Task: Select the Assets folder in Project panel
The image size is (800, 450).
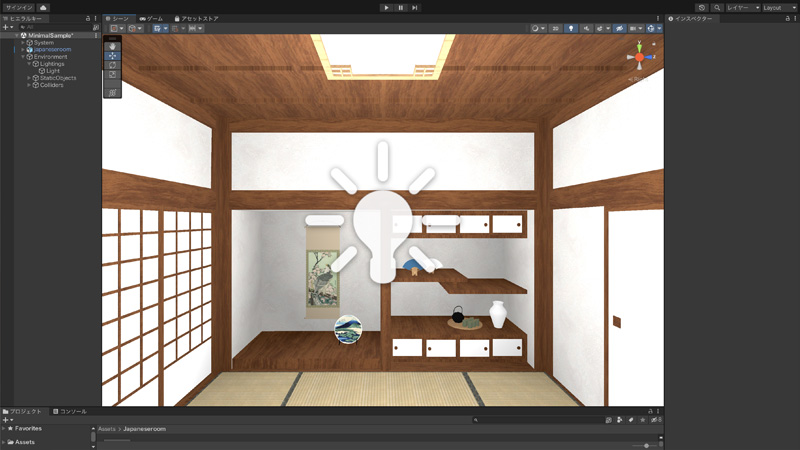Action: 24,442
